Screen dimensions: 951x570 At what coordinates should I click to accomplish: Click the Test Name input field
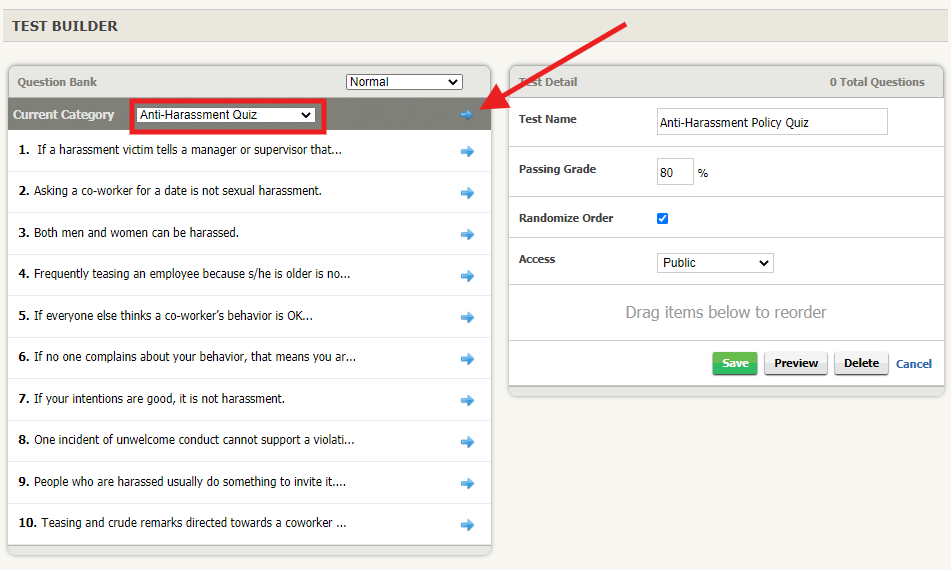772,122
